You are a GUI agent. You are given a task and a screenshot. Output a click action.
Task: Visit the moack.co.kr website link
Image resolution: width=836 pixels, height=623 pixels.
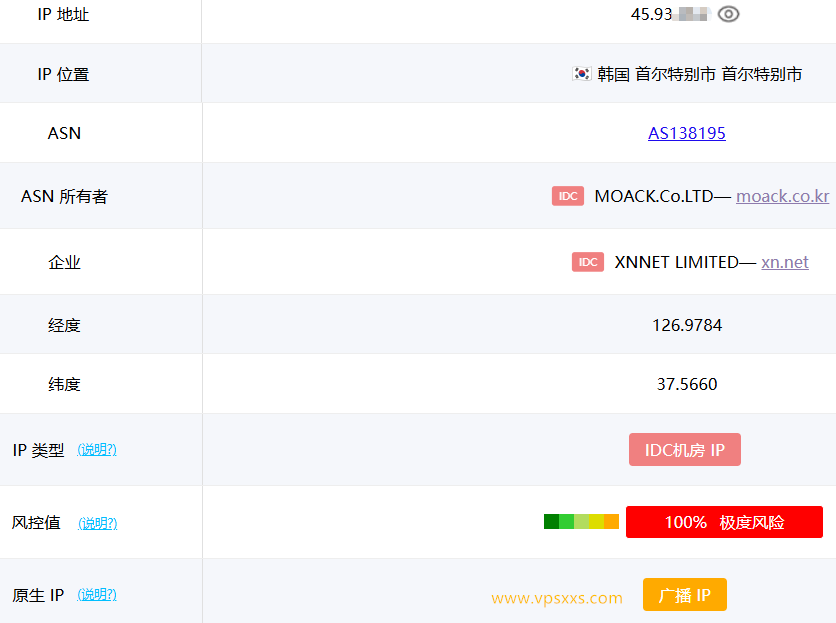click(x=782, y=196)
